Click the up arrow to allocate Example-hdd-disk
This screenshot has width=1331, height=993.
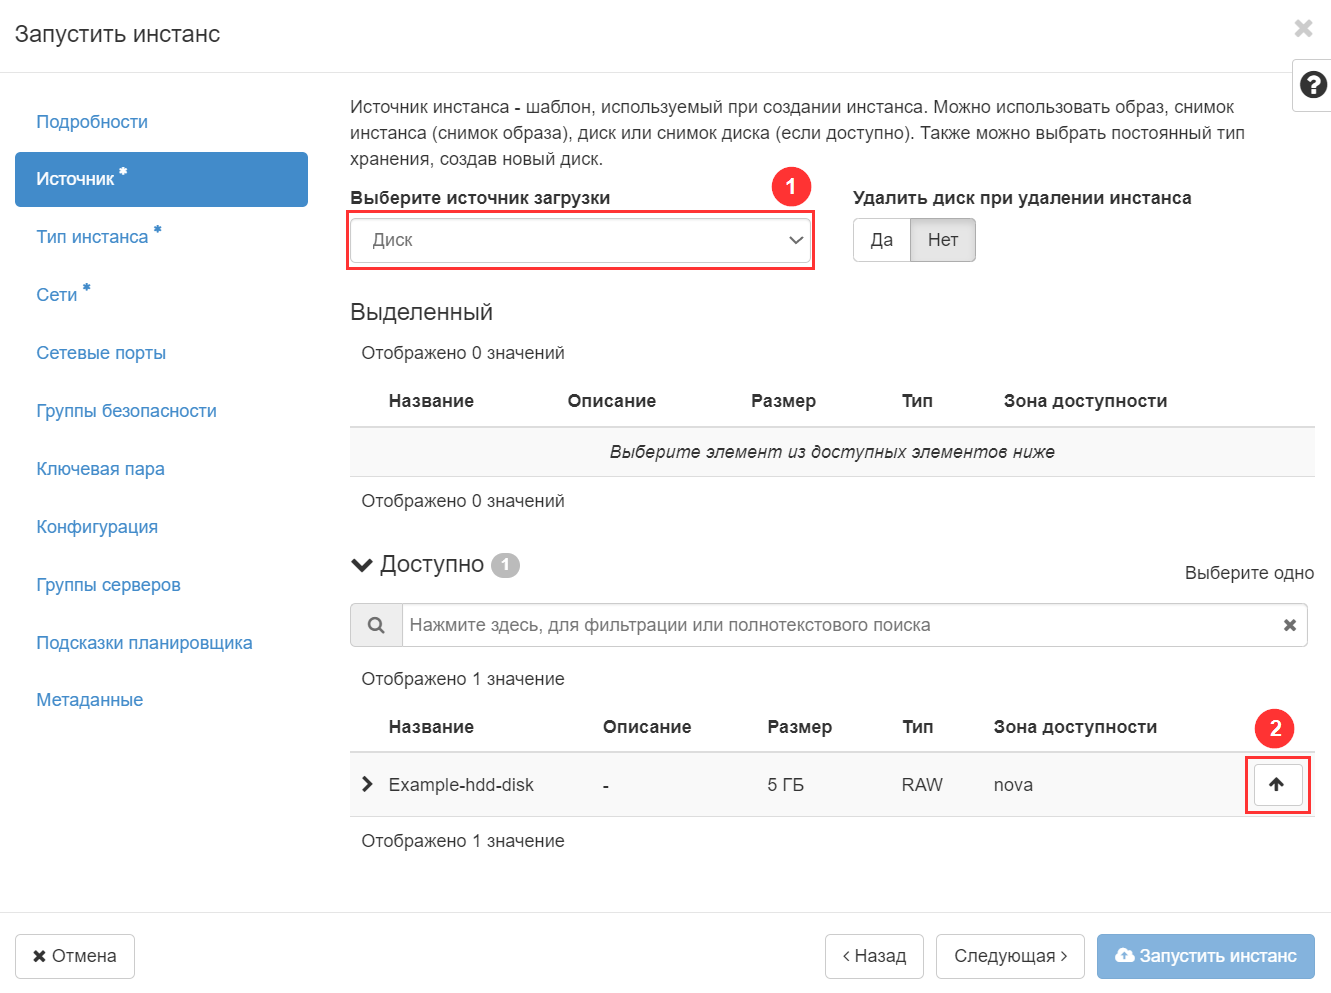[x=1276, y=785]
